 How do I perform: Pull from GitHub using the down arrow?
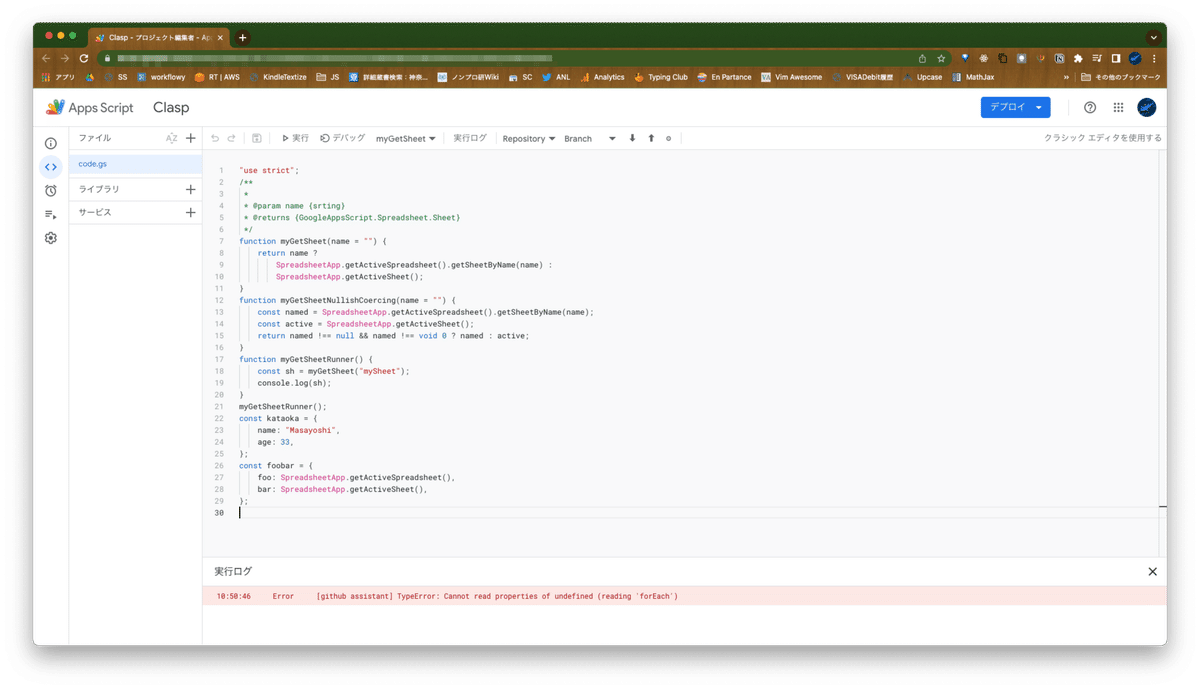coord(632,138)
